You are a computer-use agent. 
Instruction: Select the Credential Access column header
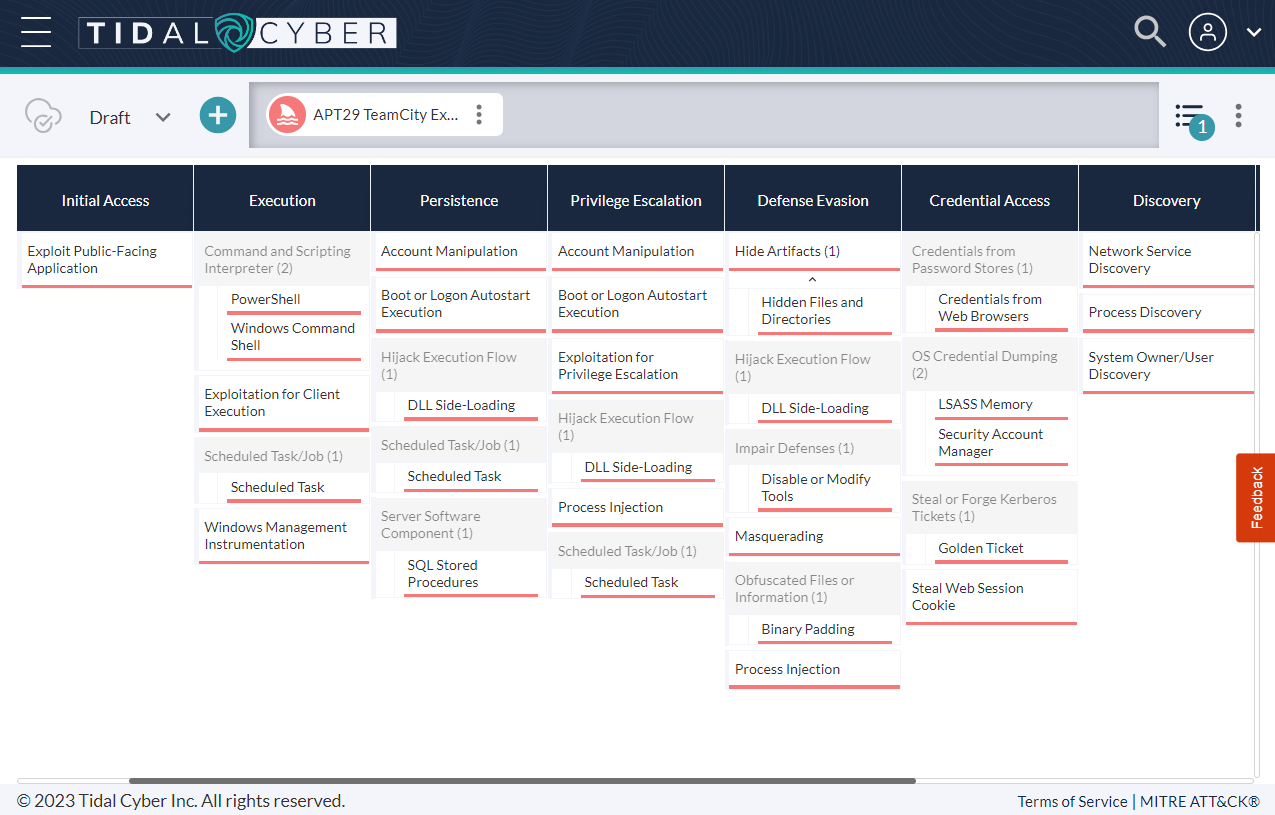[989, 200]
